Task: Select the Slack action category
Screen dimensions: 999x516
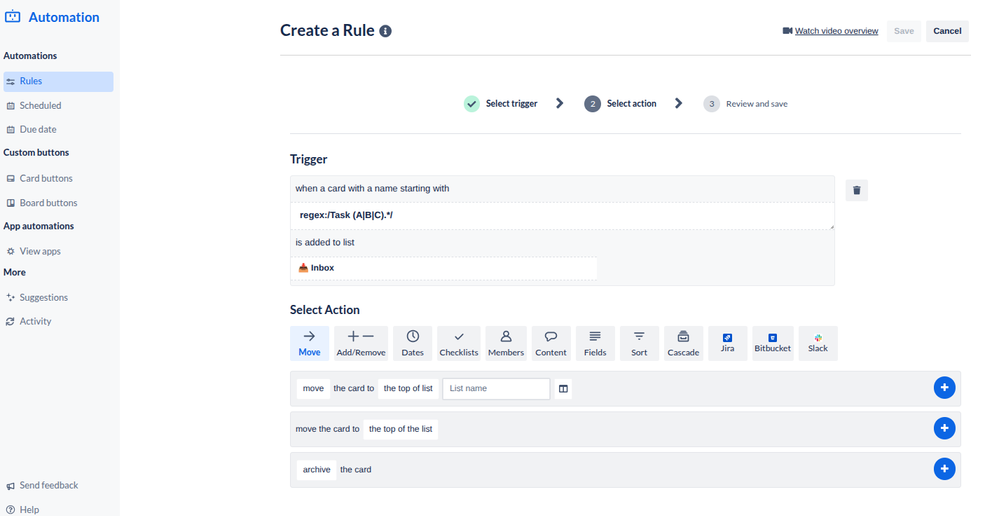Action: [818, 343]
